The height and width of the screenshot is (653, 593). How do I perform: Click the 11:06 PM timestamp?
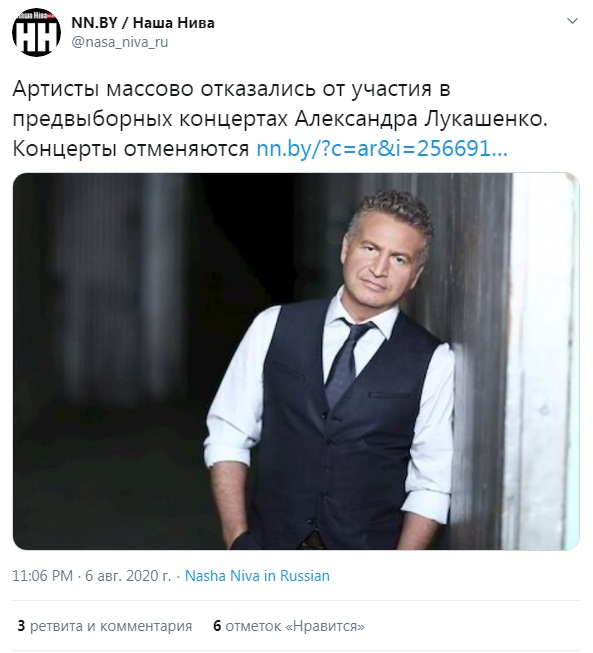point(42,576)
